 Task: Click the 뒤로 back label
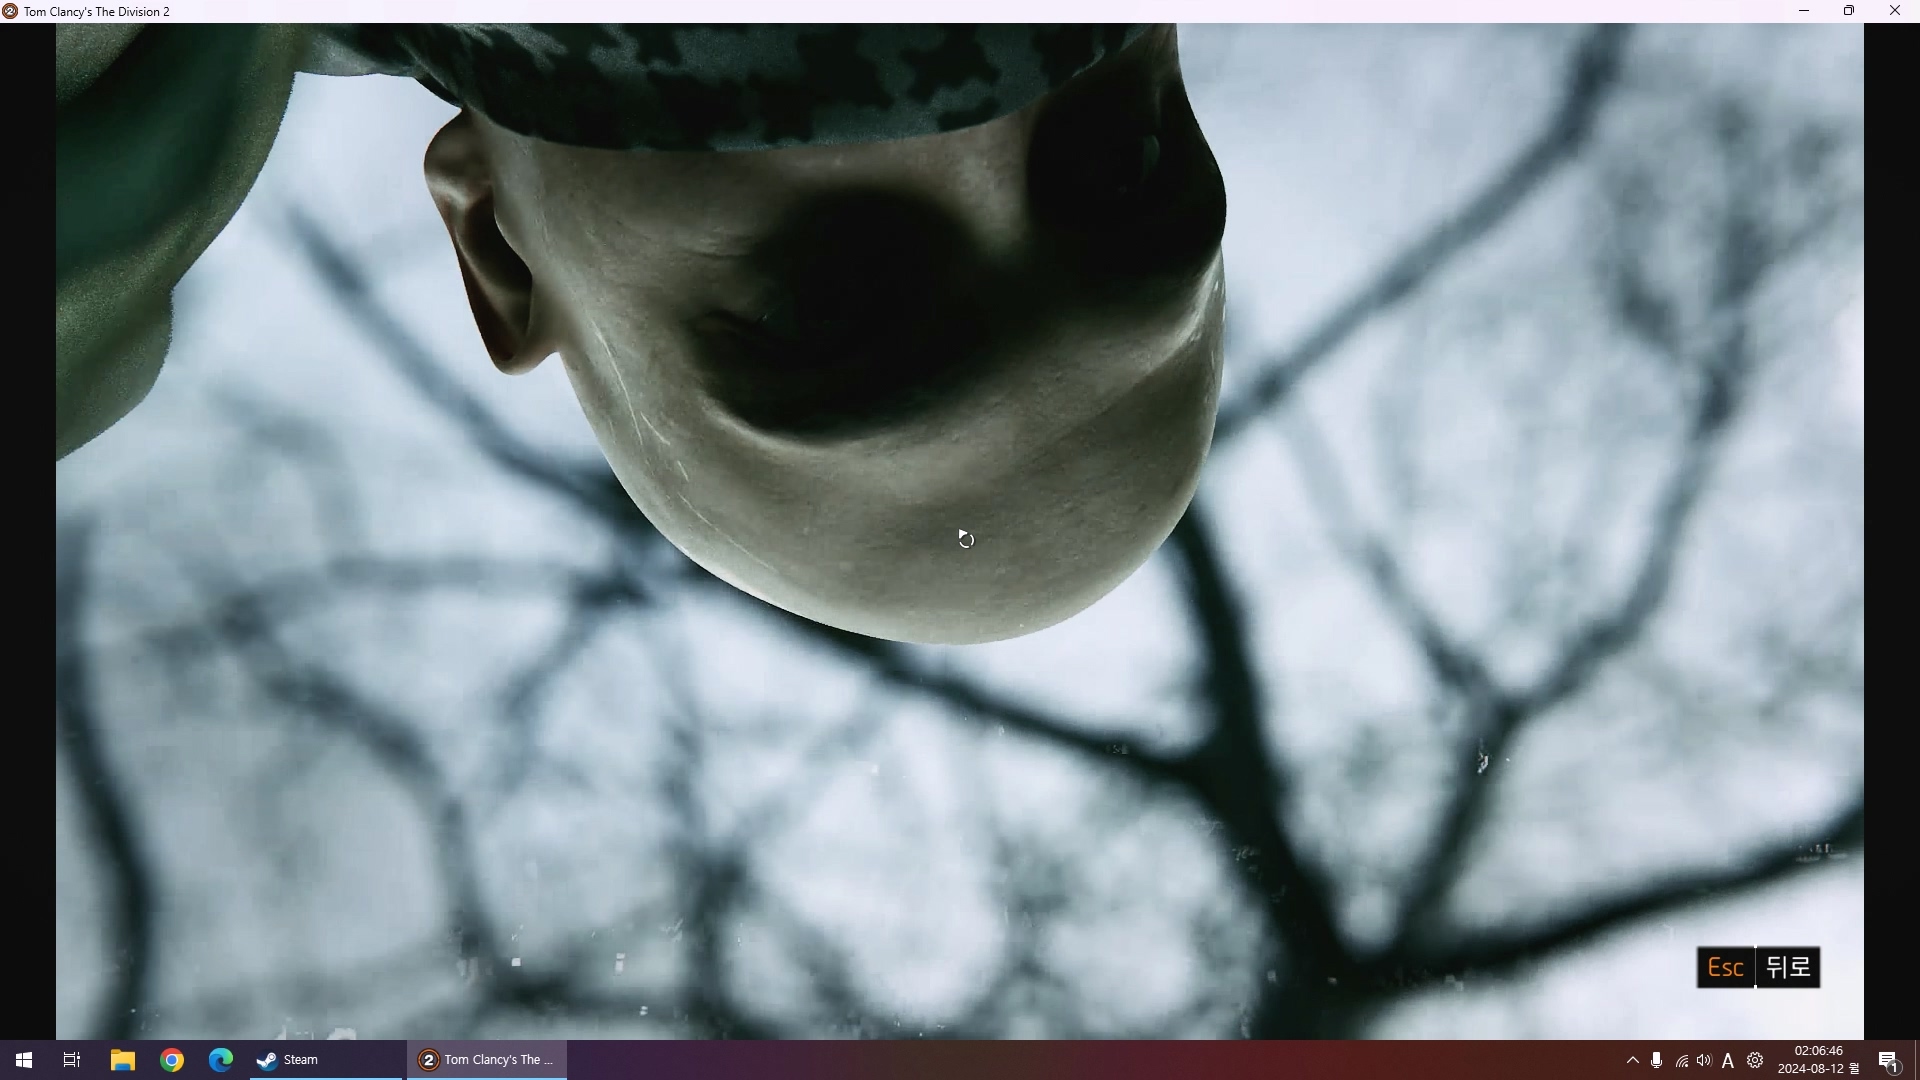coord(1788,967)
